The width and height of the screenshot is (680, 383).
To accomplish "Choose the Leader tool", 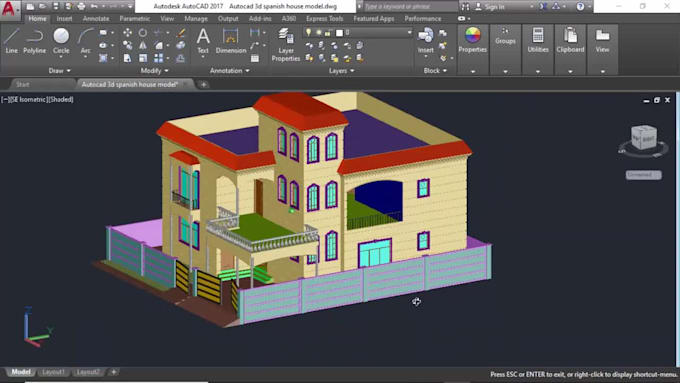I will tap(255, 45).
